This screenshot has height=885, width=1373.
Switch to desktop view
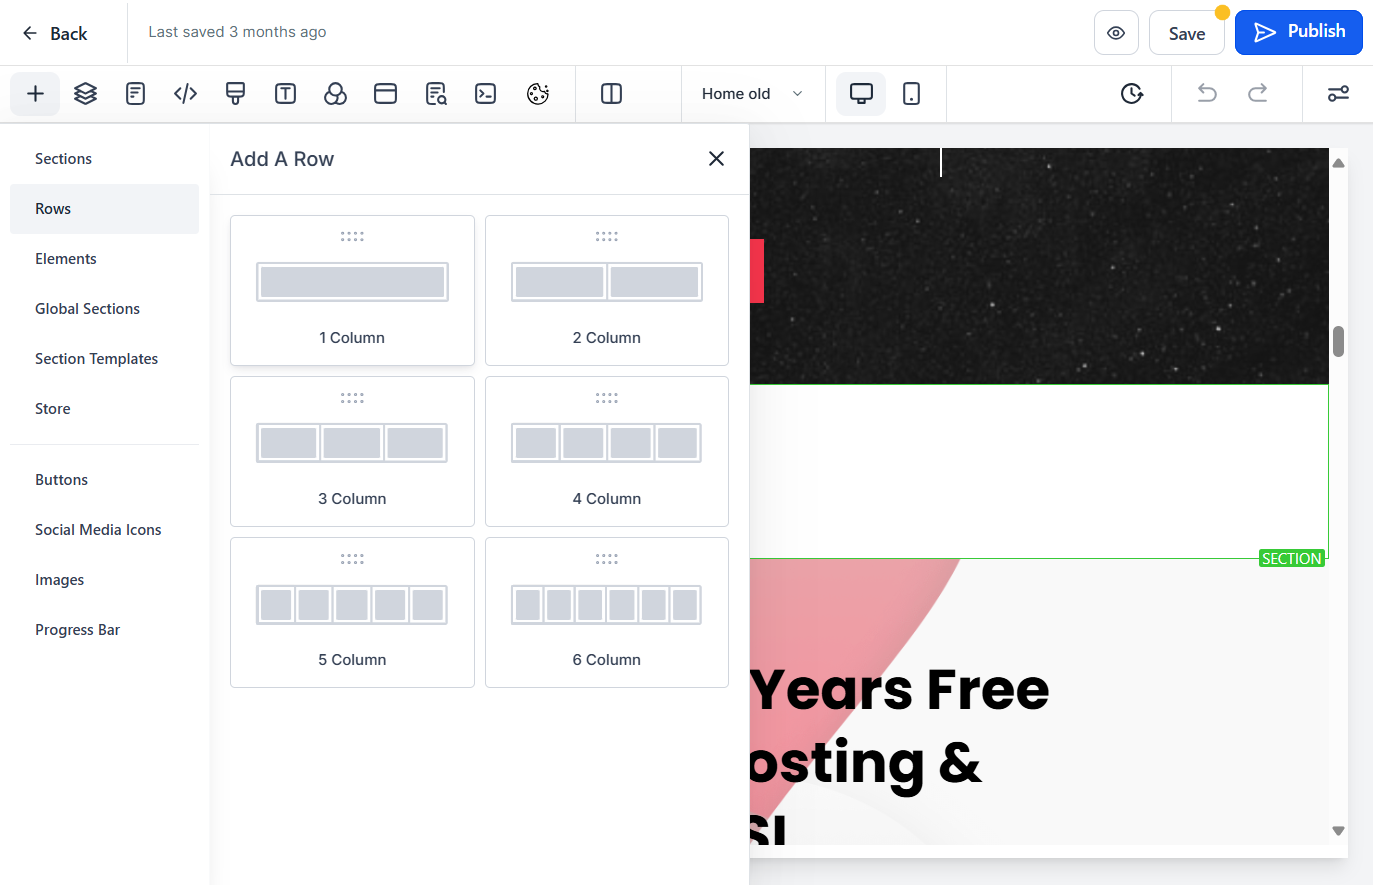(x=861, y=94)
